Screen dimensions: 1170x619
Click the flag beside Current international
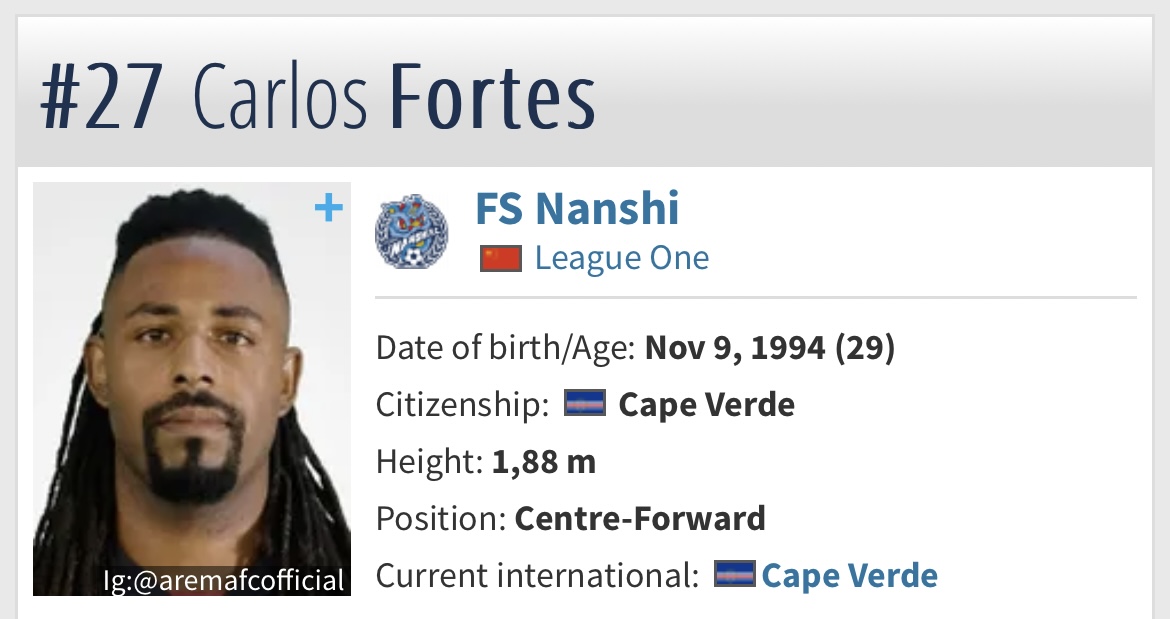pyautogui.click(x=735, y=575)
